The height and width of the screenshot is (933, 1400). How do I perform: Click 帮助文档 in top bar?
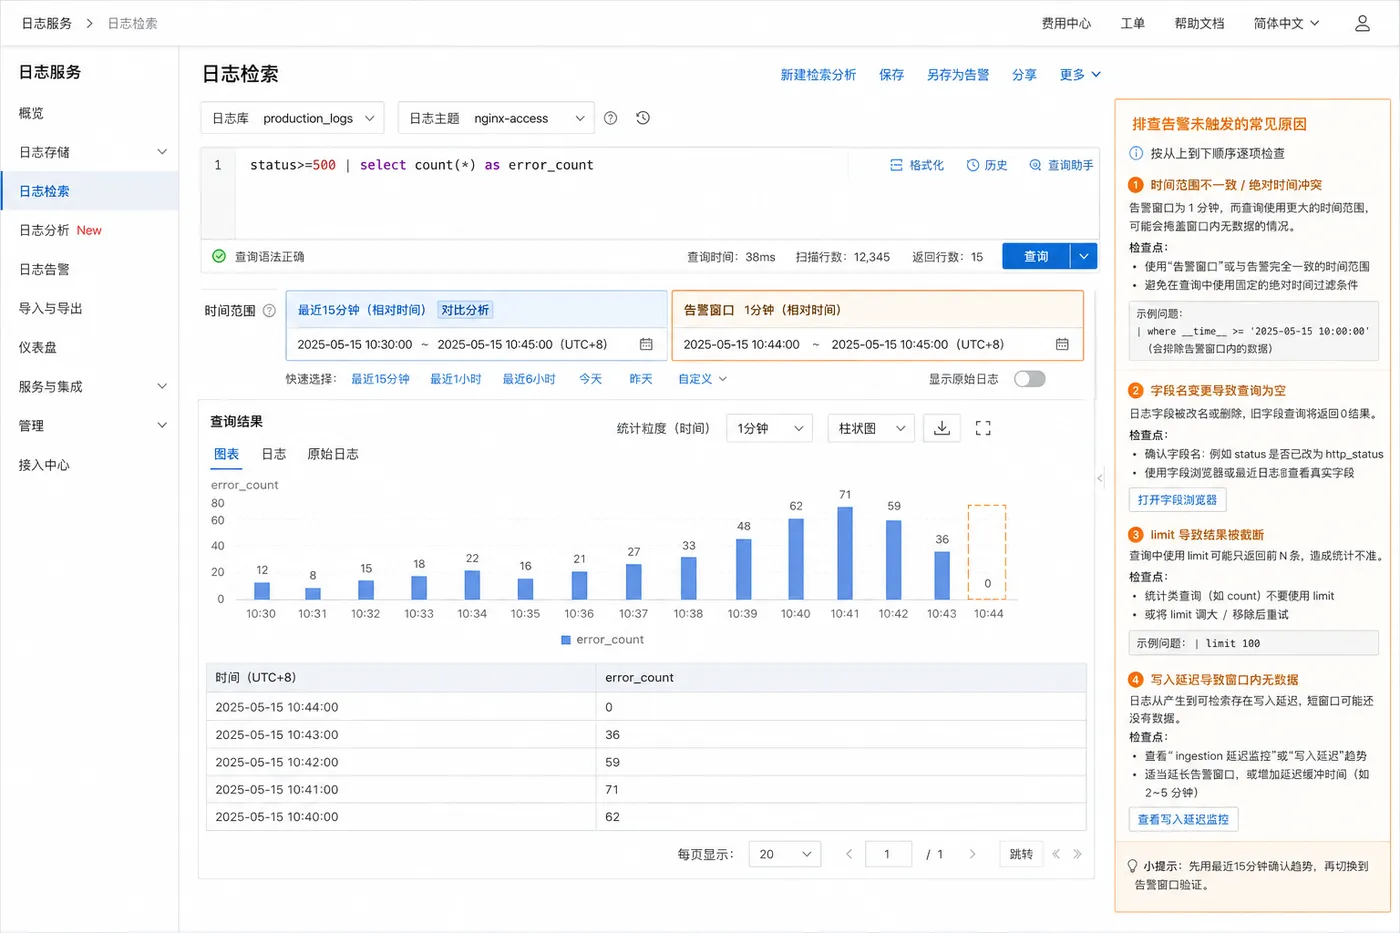tap(1199, 23)
